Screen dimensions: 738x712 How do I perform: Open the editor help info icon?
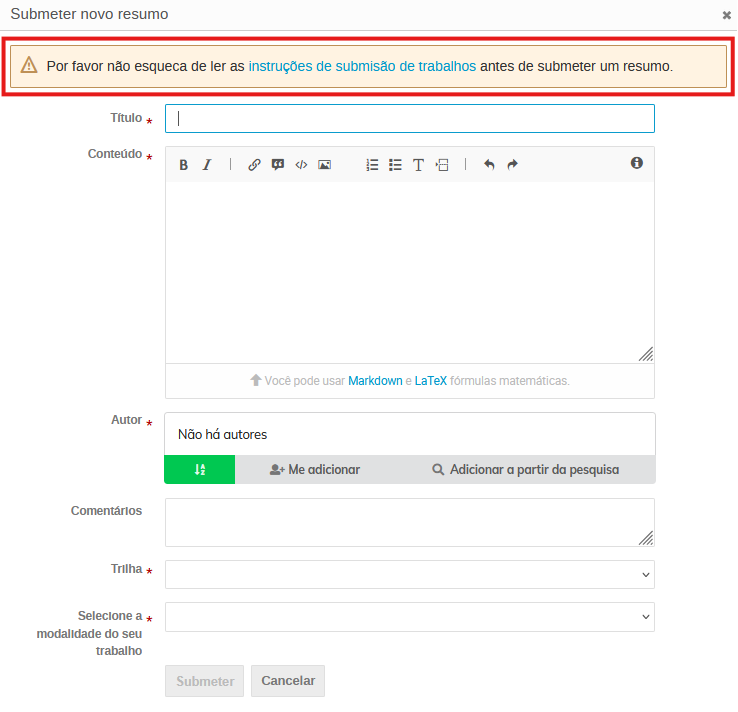tap(636, 163)
